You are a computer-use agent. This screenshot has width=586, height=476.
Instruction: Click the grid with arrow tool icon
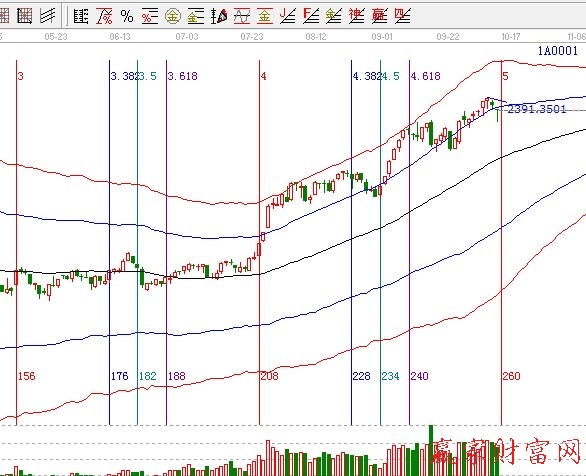[25, 16]
